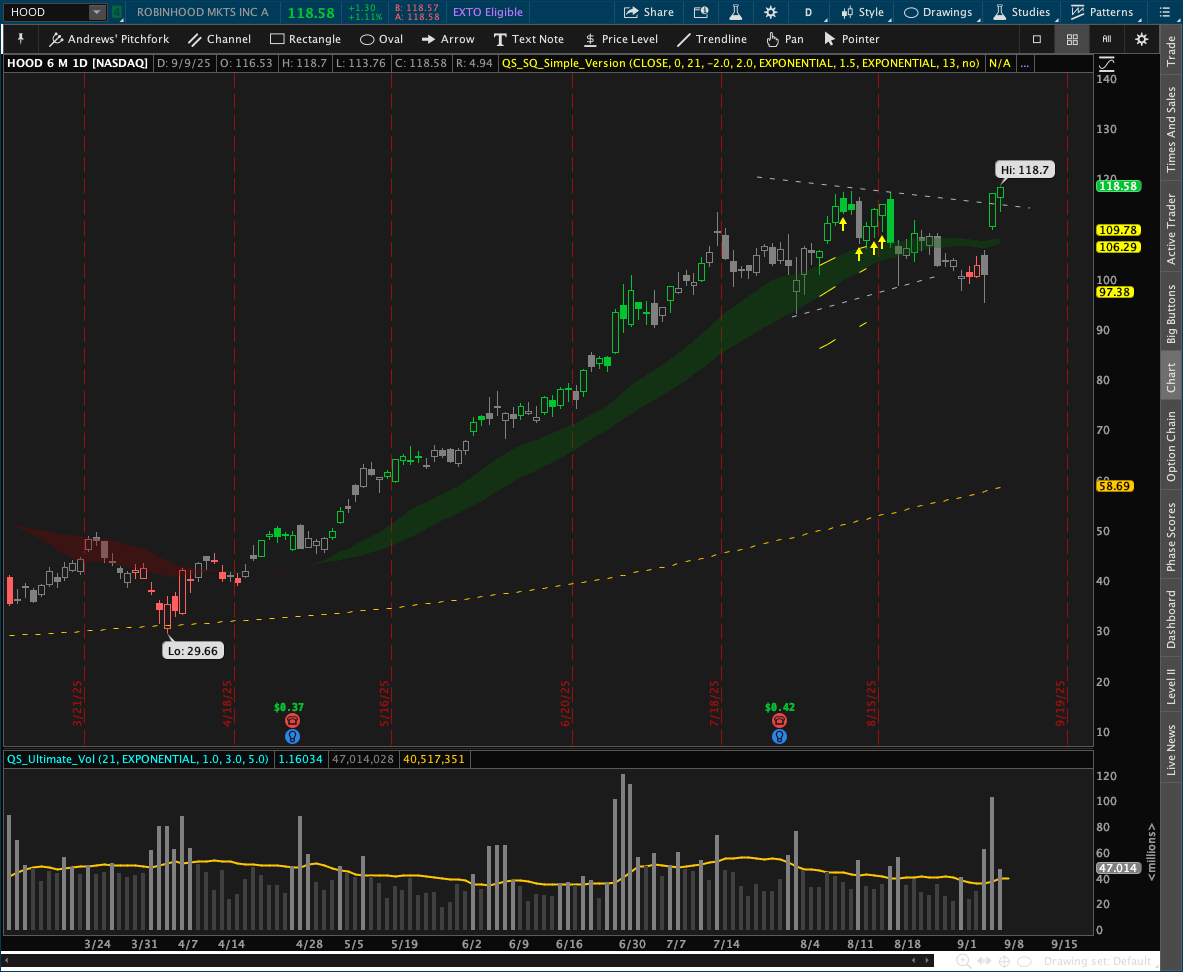1183x972 pixels.
Task: Open the Level II sidebar tab
Action: pyautogui.click(x=1171, y=686)
